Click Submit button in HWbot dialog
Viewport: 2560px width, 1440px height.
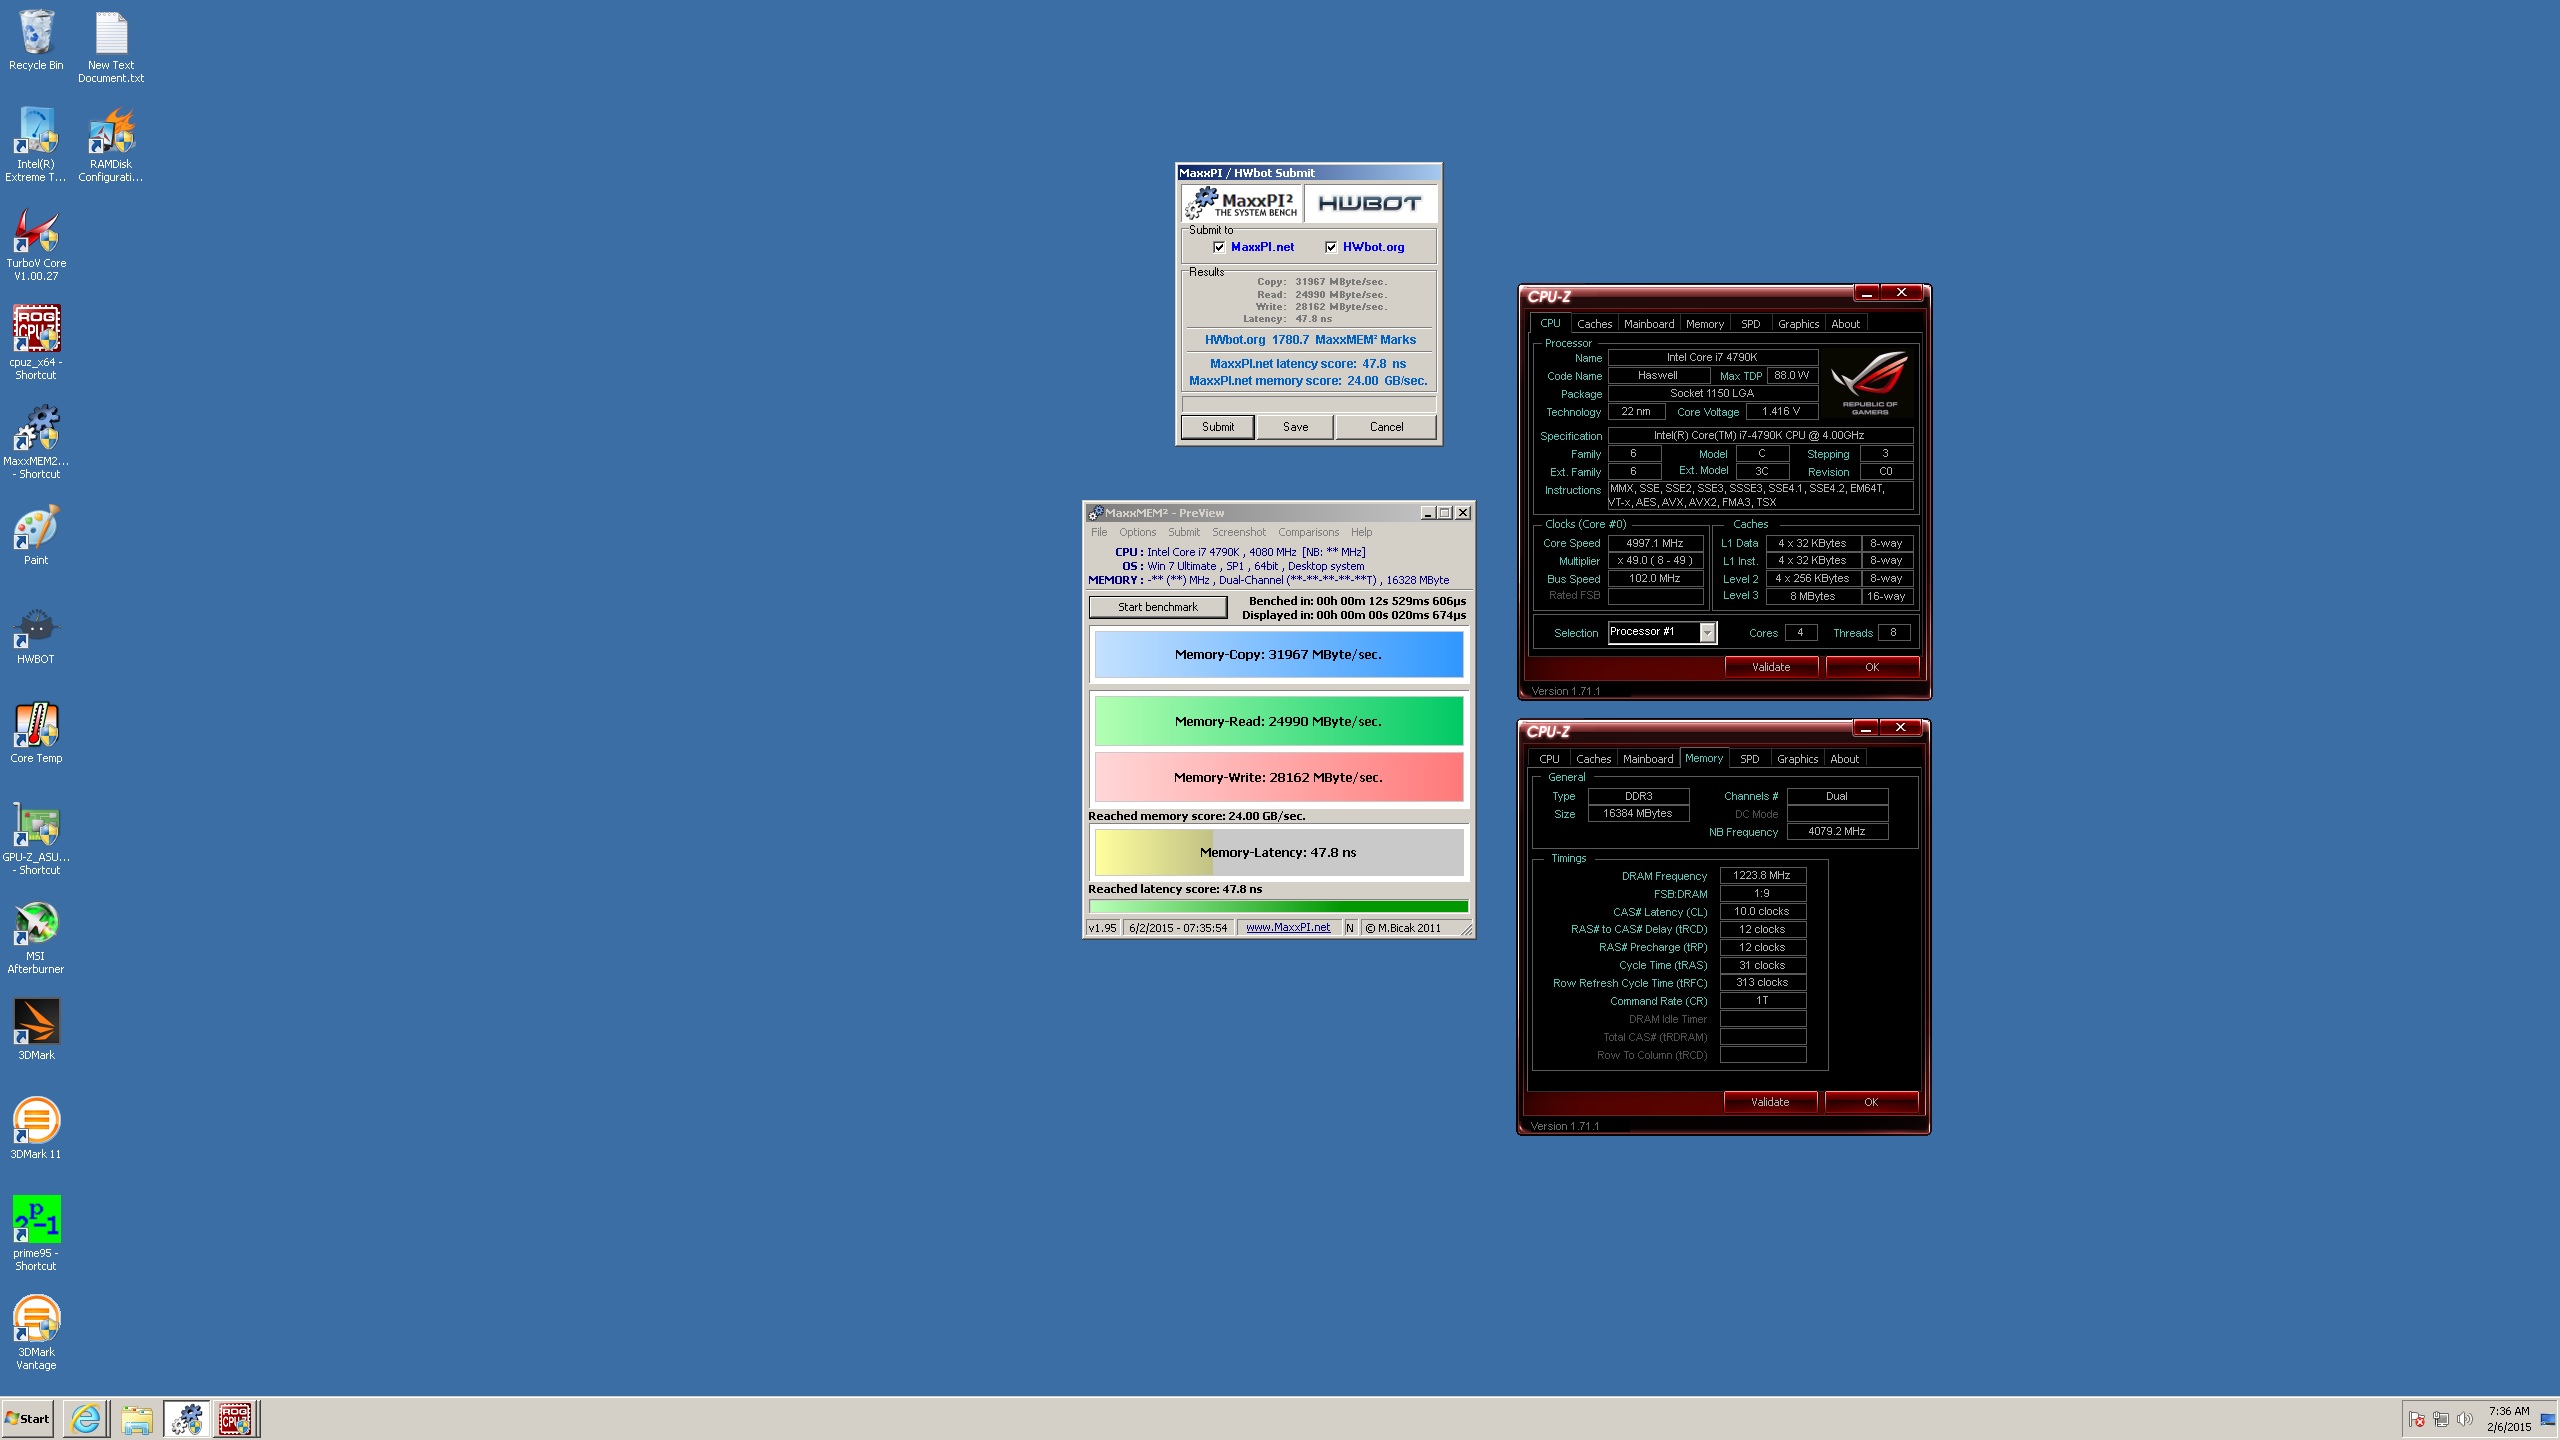1217,427
